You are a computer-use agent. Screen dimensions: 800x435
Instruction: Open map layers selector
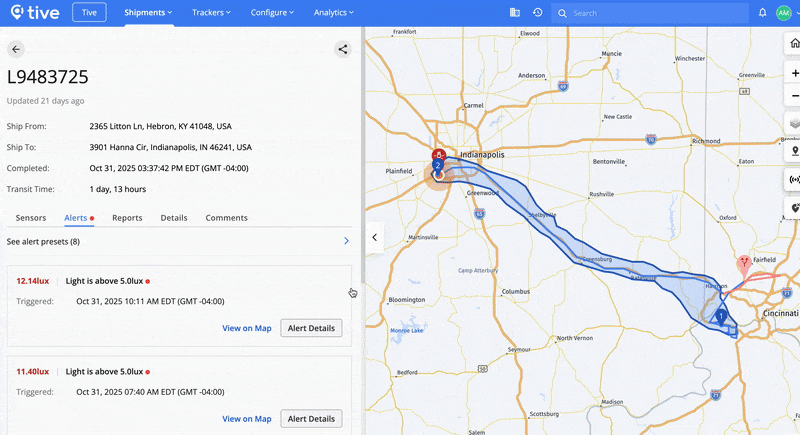794,124
